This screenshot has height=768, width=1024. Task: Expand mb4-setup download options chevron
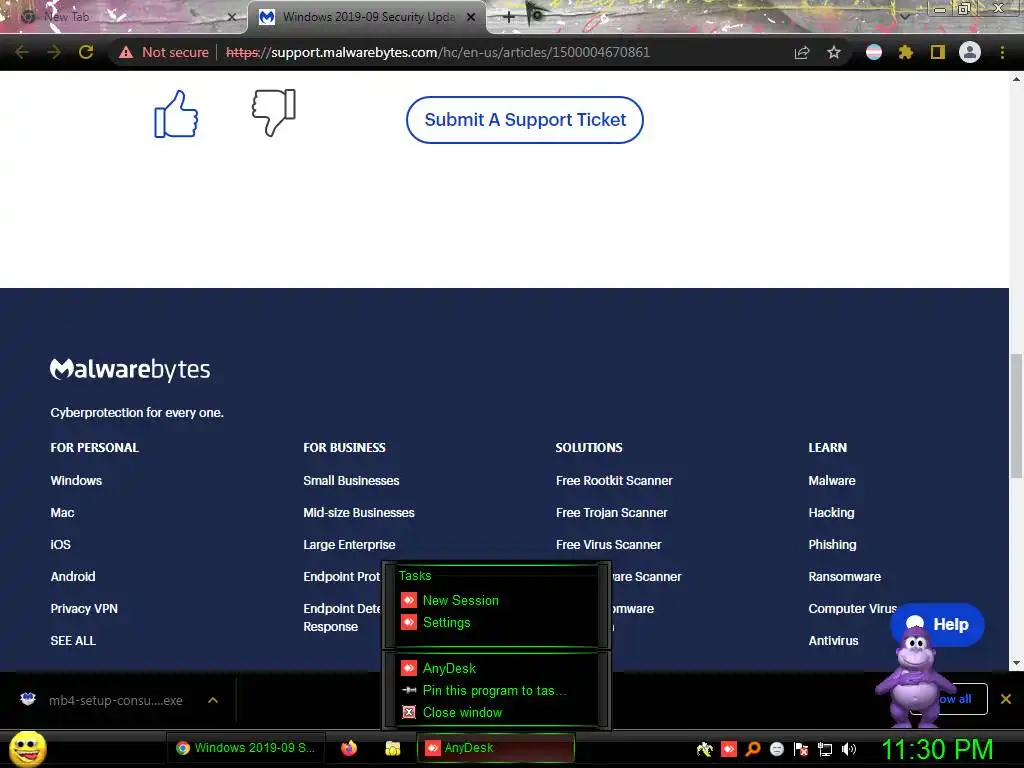(x=213, y=700)
